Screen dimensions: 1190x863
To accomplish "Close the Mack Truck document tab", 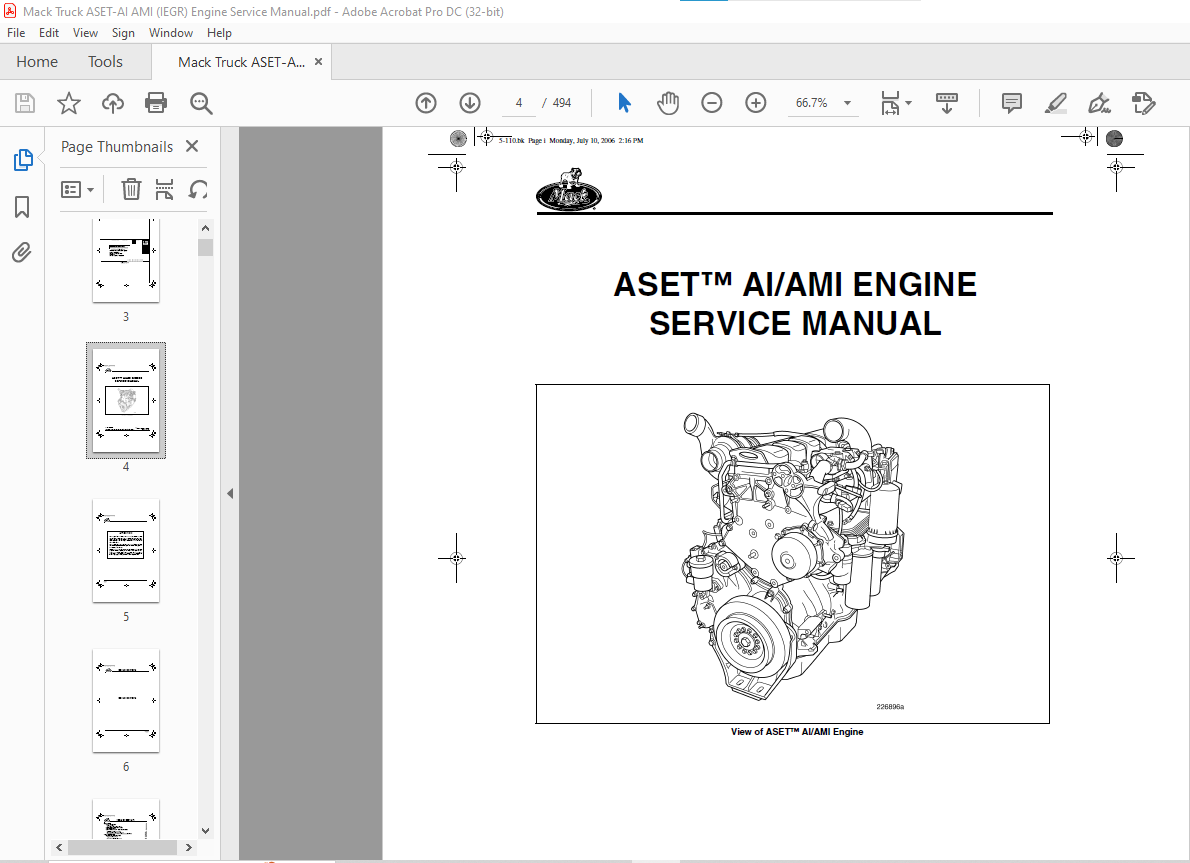I will pyautogui.click(x=319, y=61).
